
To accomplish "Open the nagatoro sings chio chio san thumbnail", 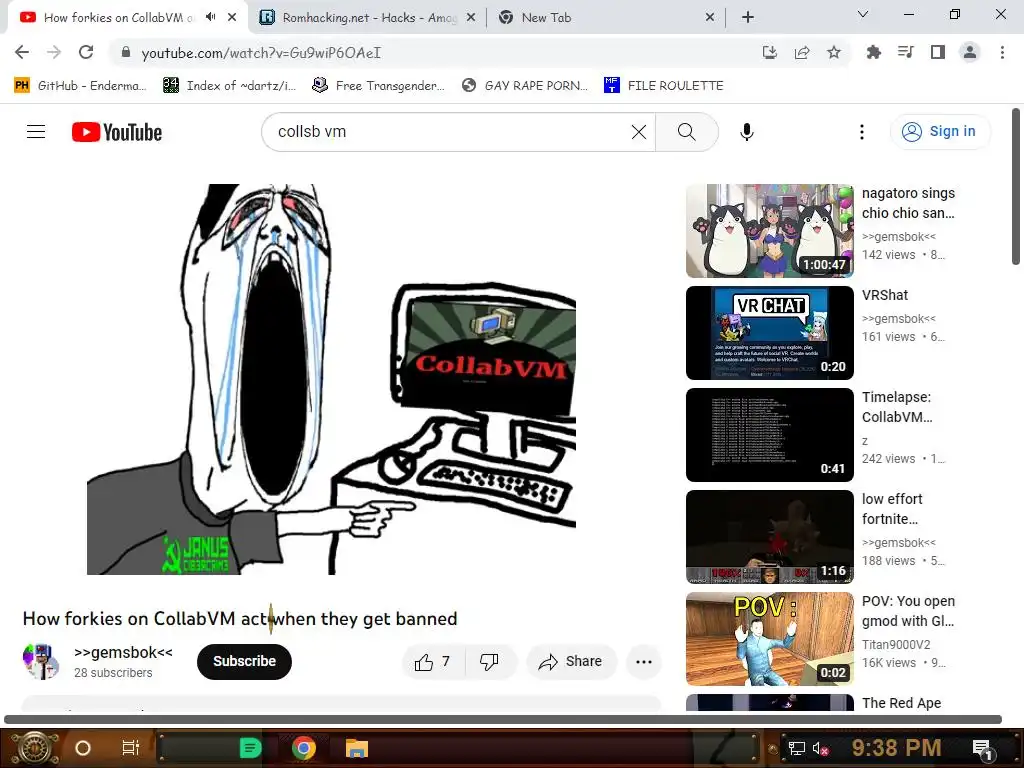I will [x=769, y=231].
